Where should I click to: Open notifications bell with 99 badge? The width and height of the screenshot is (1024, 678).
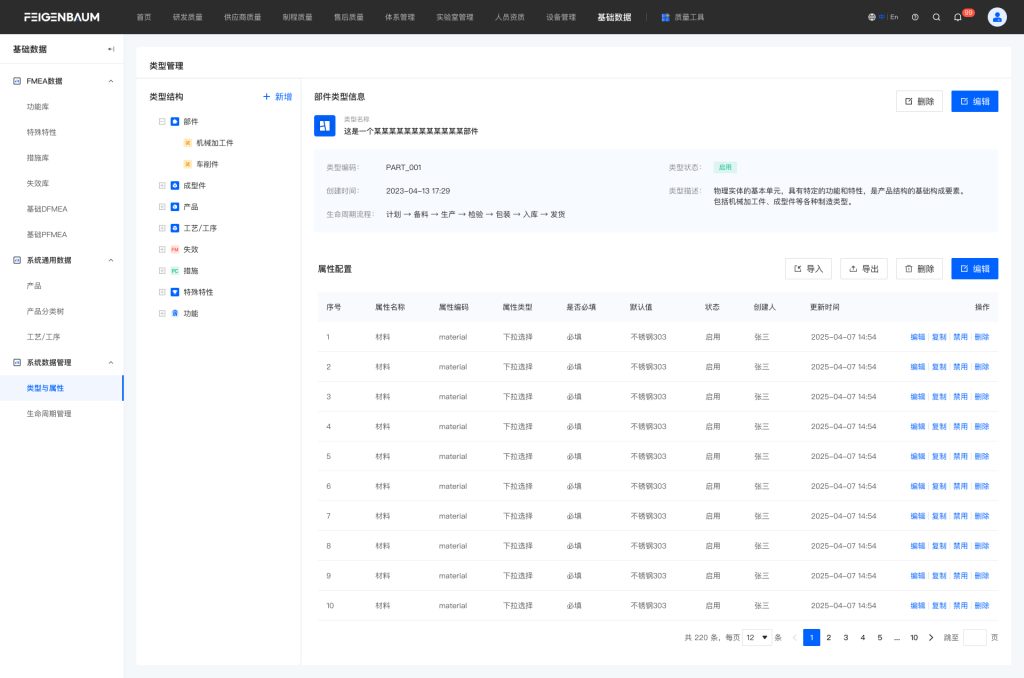[958, 18]
